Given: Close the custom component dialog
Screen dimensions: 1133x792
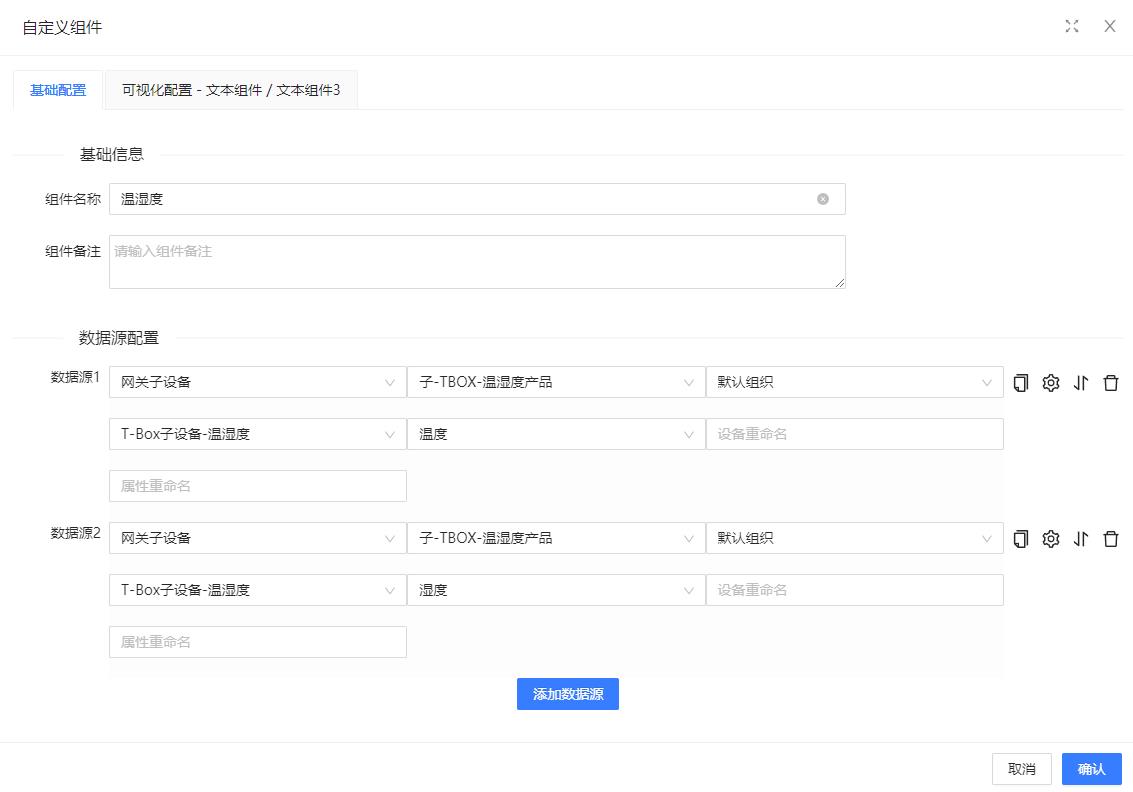Looking at the screenshot, I should 1110,27.
